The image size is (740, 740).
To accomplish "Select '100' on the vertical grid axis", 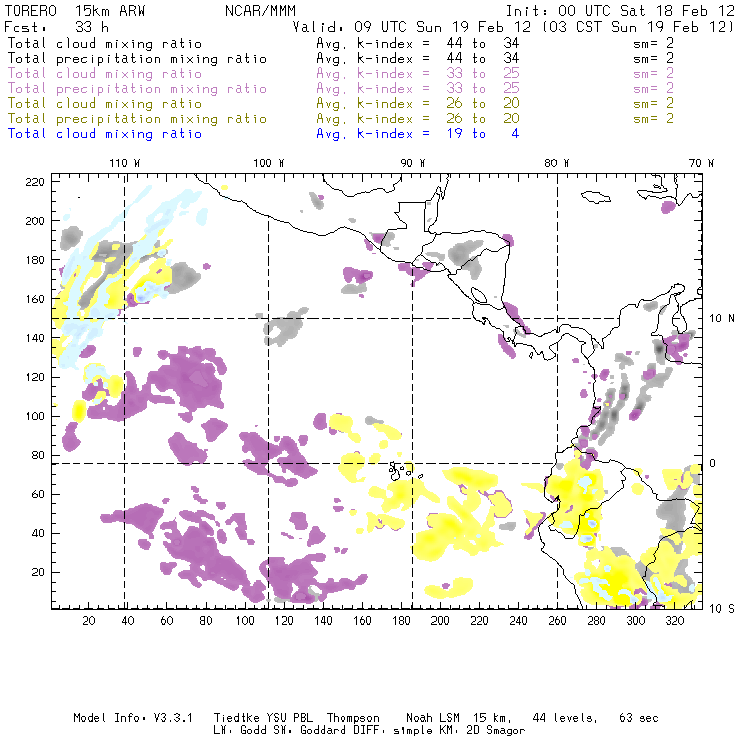I will [x=35, y=416].
